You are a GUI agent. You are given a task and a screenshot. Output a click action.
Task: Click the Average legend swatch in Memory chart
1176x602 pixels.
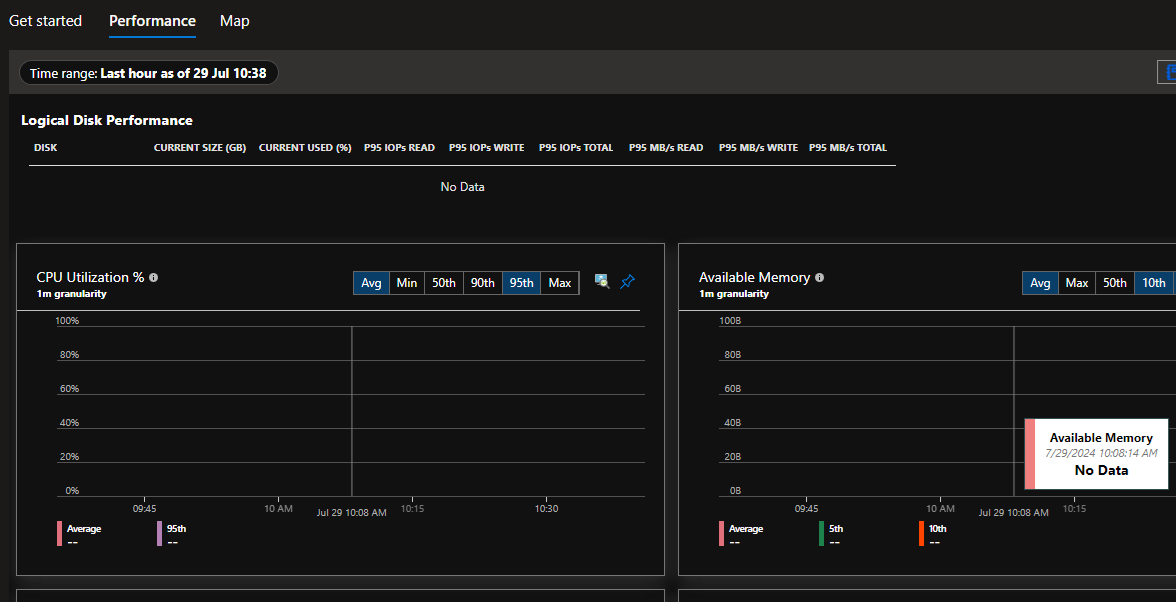(x=722, y=534)
